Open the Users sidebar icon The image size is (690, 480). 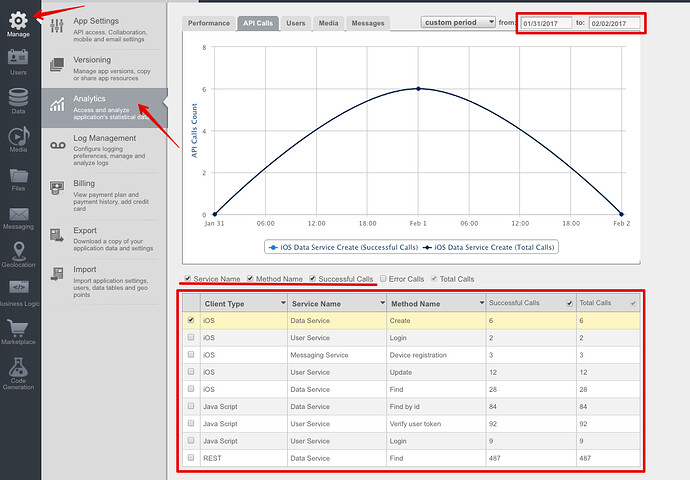pyautogui.click(x=18, y=57)
